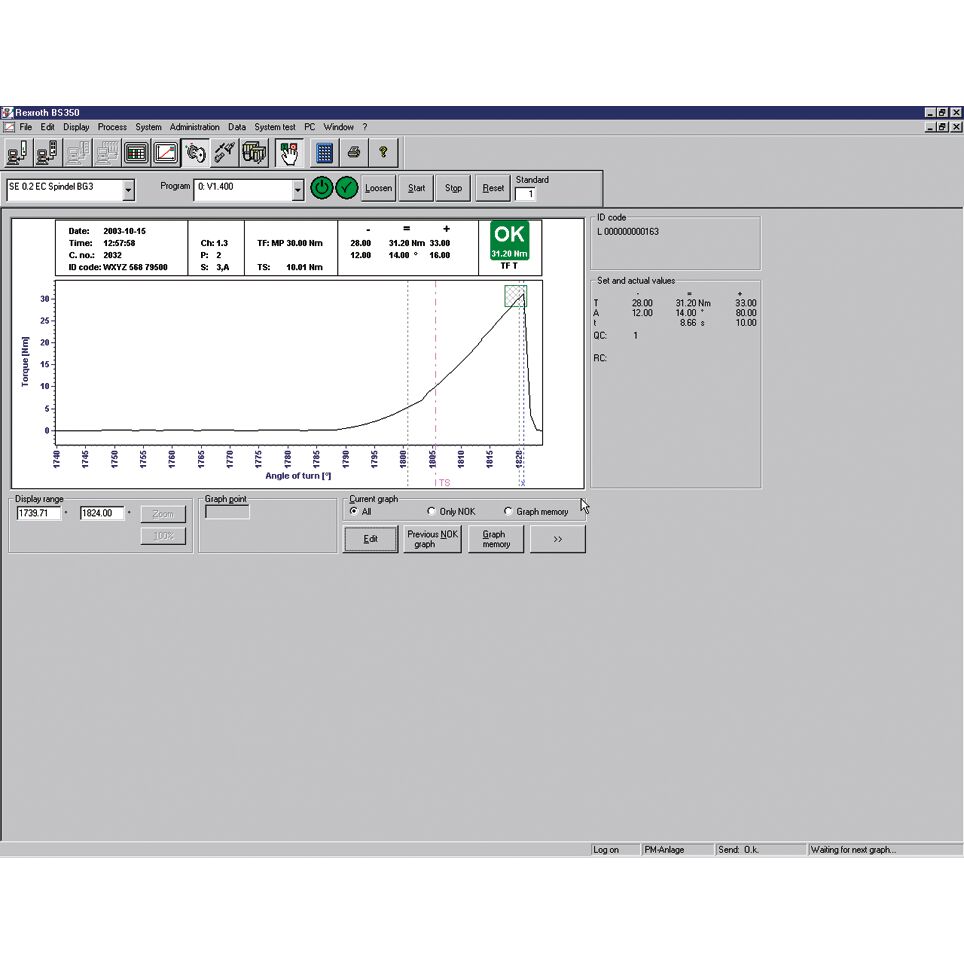Click the printer icon on the toolbar
This screenshot has width=964, height=964.
pyautogui.click(x=355, y=152)
